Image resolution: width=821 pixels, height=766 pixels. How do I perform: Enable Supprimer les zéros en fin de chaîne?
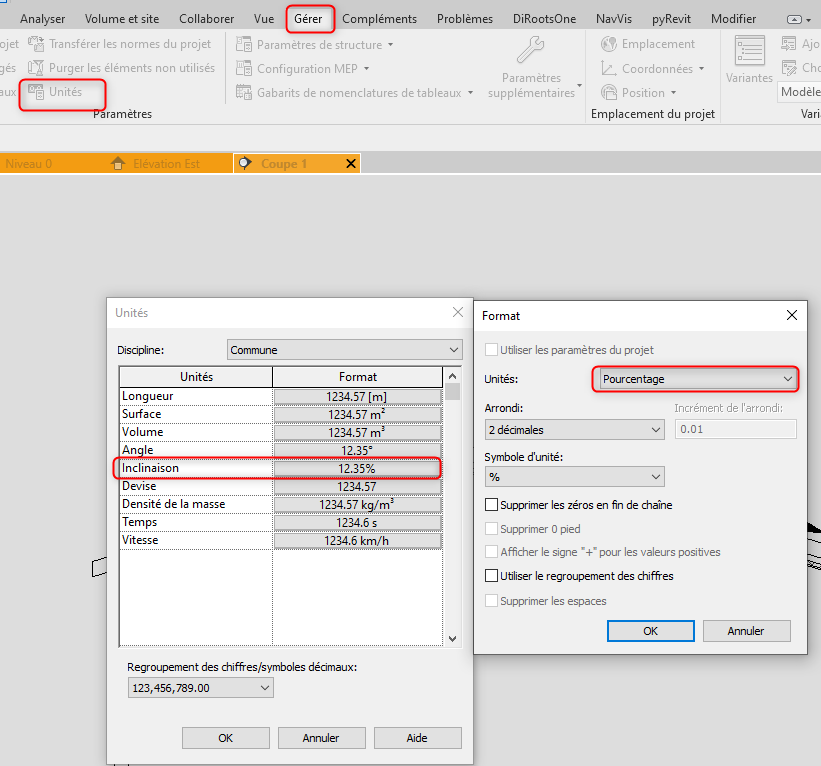491,505
